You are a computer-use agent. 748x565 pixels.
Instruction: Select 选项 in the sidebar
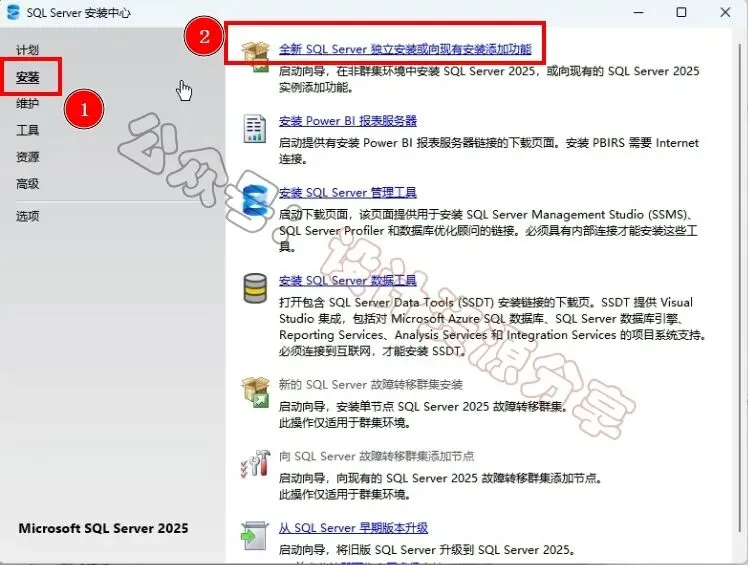(x=27, y=216)
